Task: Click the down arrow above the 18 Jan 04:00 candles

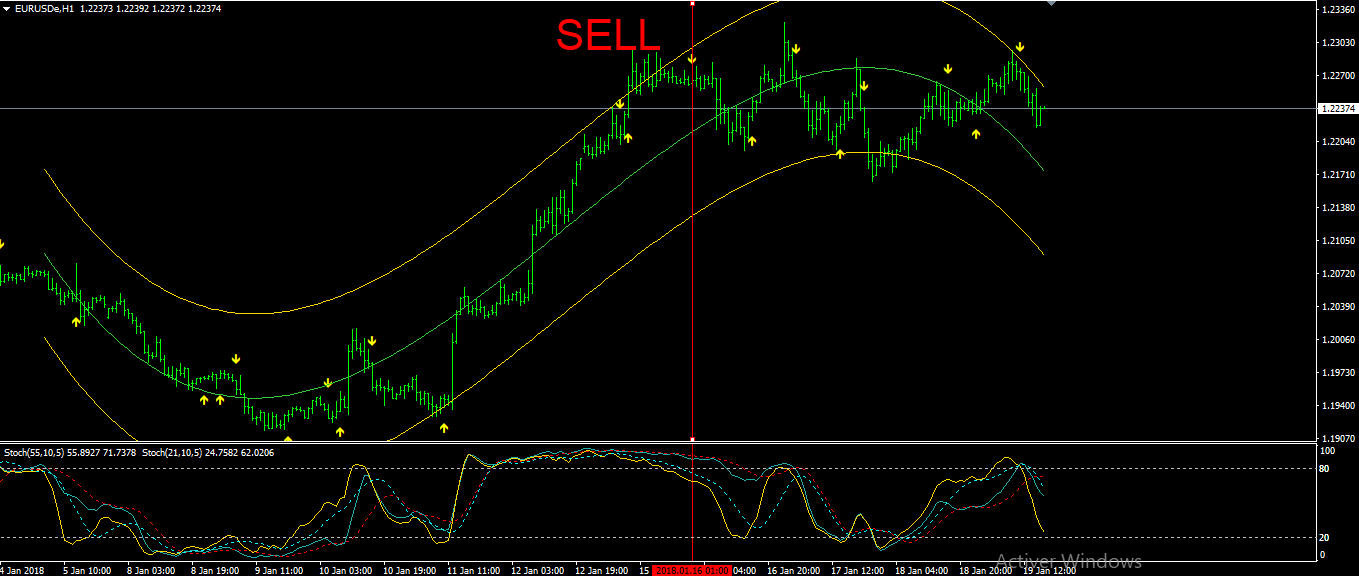Action: click(948, 68)
